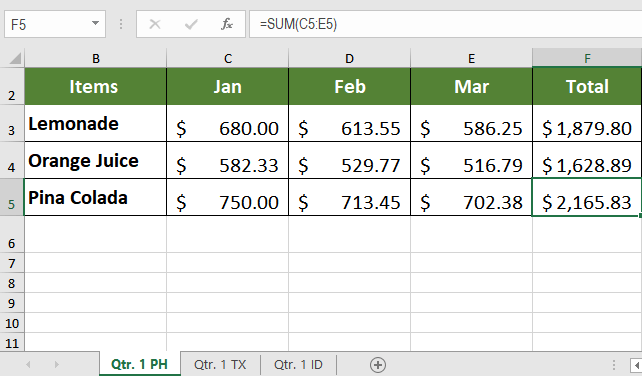Open the Name Box dropdown arrow
The image size is (642, 376).
click(x=95, y=23)
